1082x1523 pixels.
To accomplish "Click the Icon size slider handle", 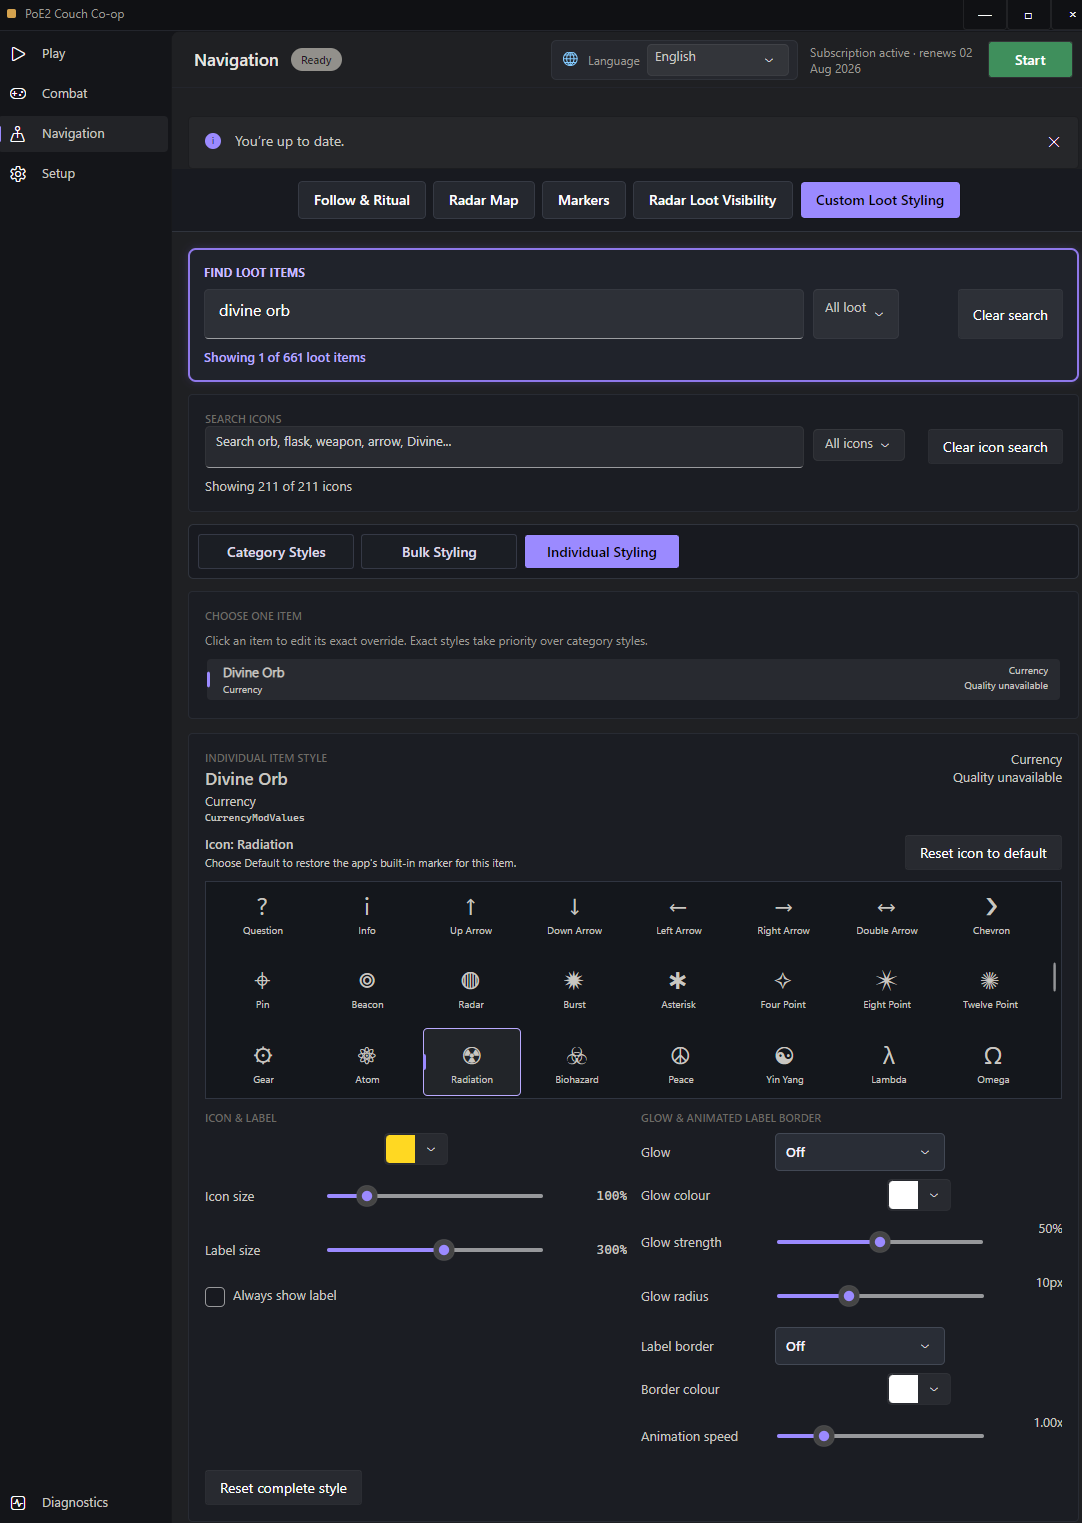I will (x=367, y=1196).
